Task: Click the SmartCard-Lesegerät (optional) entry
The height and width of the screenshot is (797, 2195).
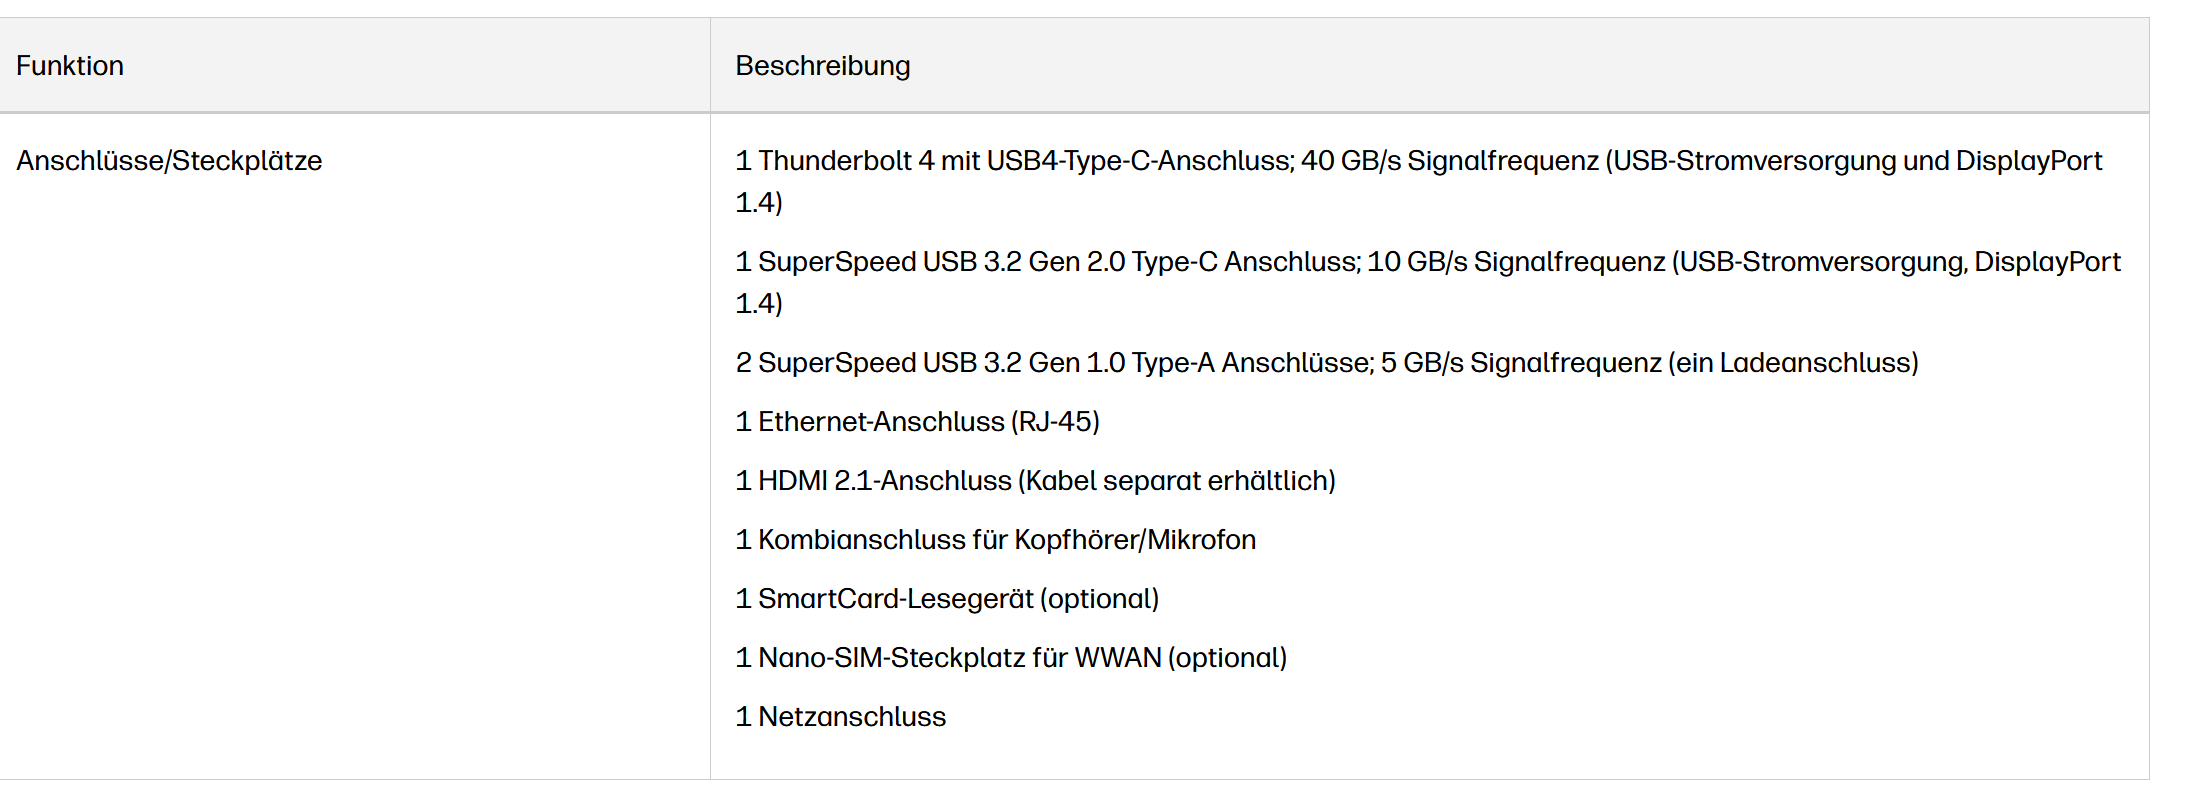Action: coord(947,599)
